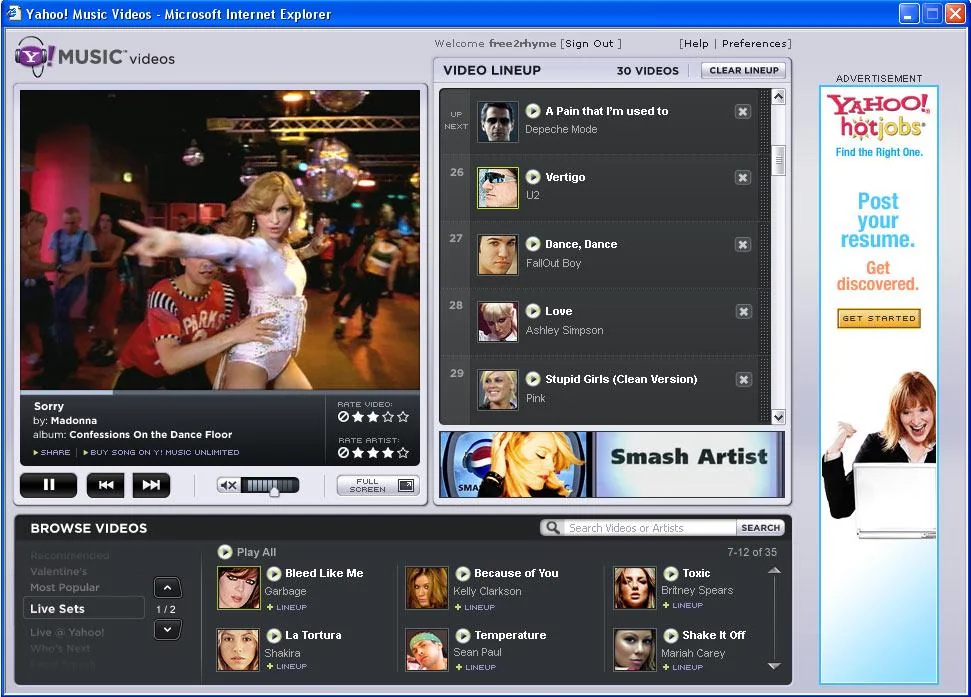Image resolution: width=971 pixels, height=697 pixels.
Task: Skip to next video
Action: pyautogui.click(x=151, y=485)
